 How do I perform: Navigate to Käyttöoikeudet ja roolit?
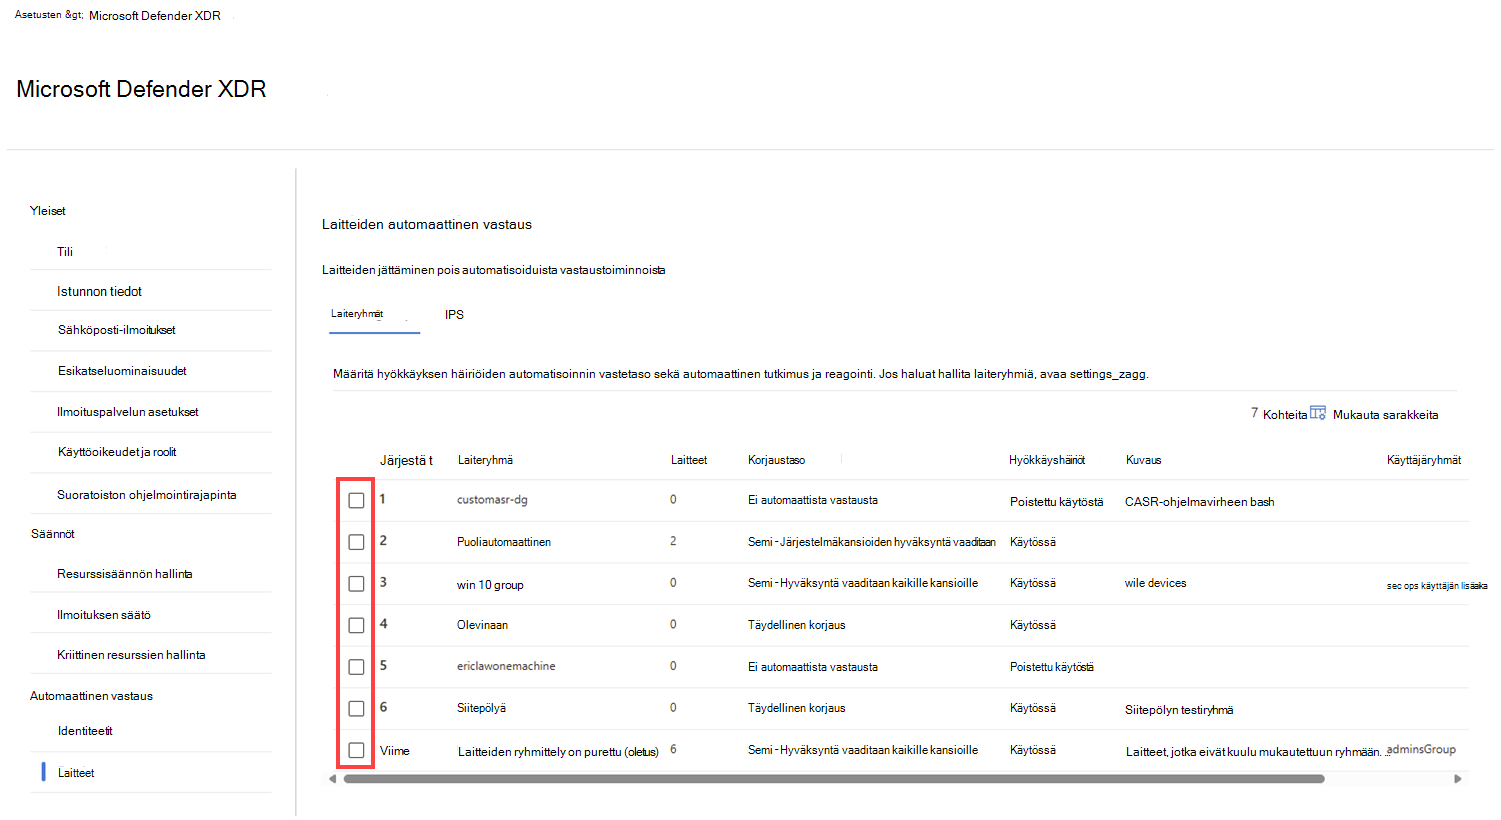pyautogui.click(x=117, y=452)
